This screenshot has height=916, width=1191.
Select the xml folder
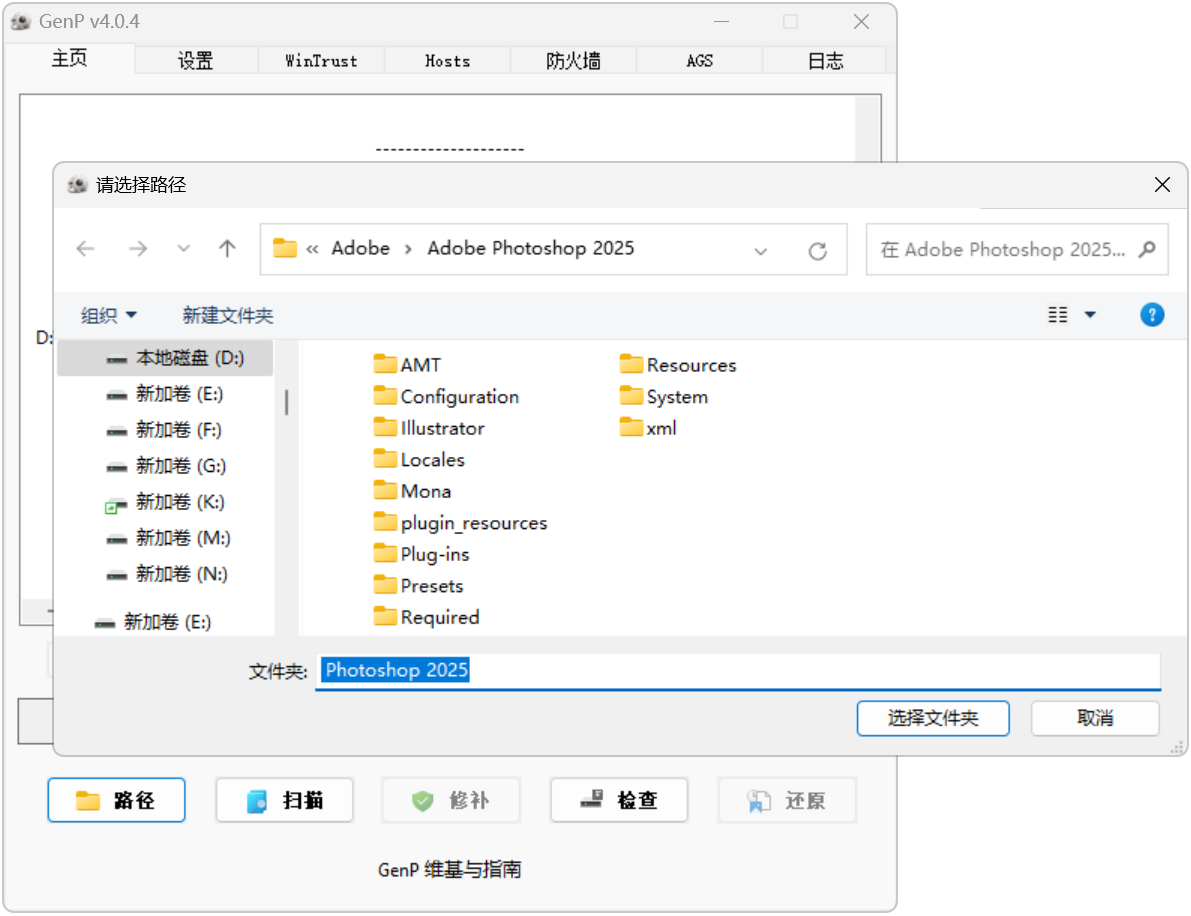click(x=648, y=428)
